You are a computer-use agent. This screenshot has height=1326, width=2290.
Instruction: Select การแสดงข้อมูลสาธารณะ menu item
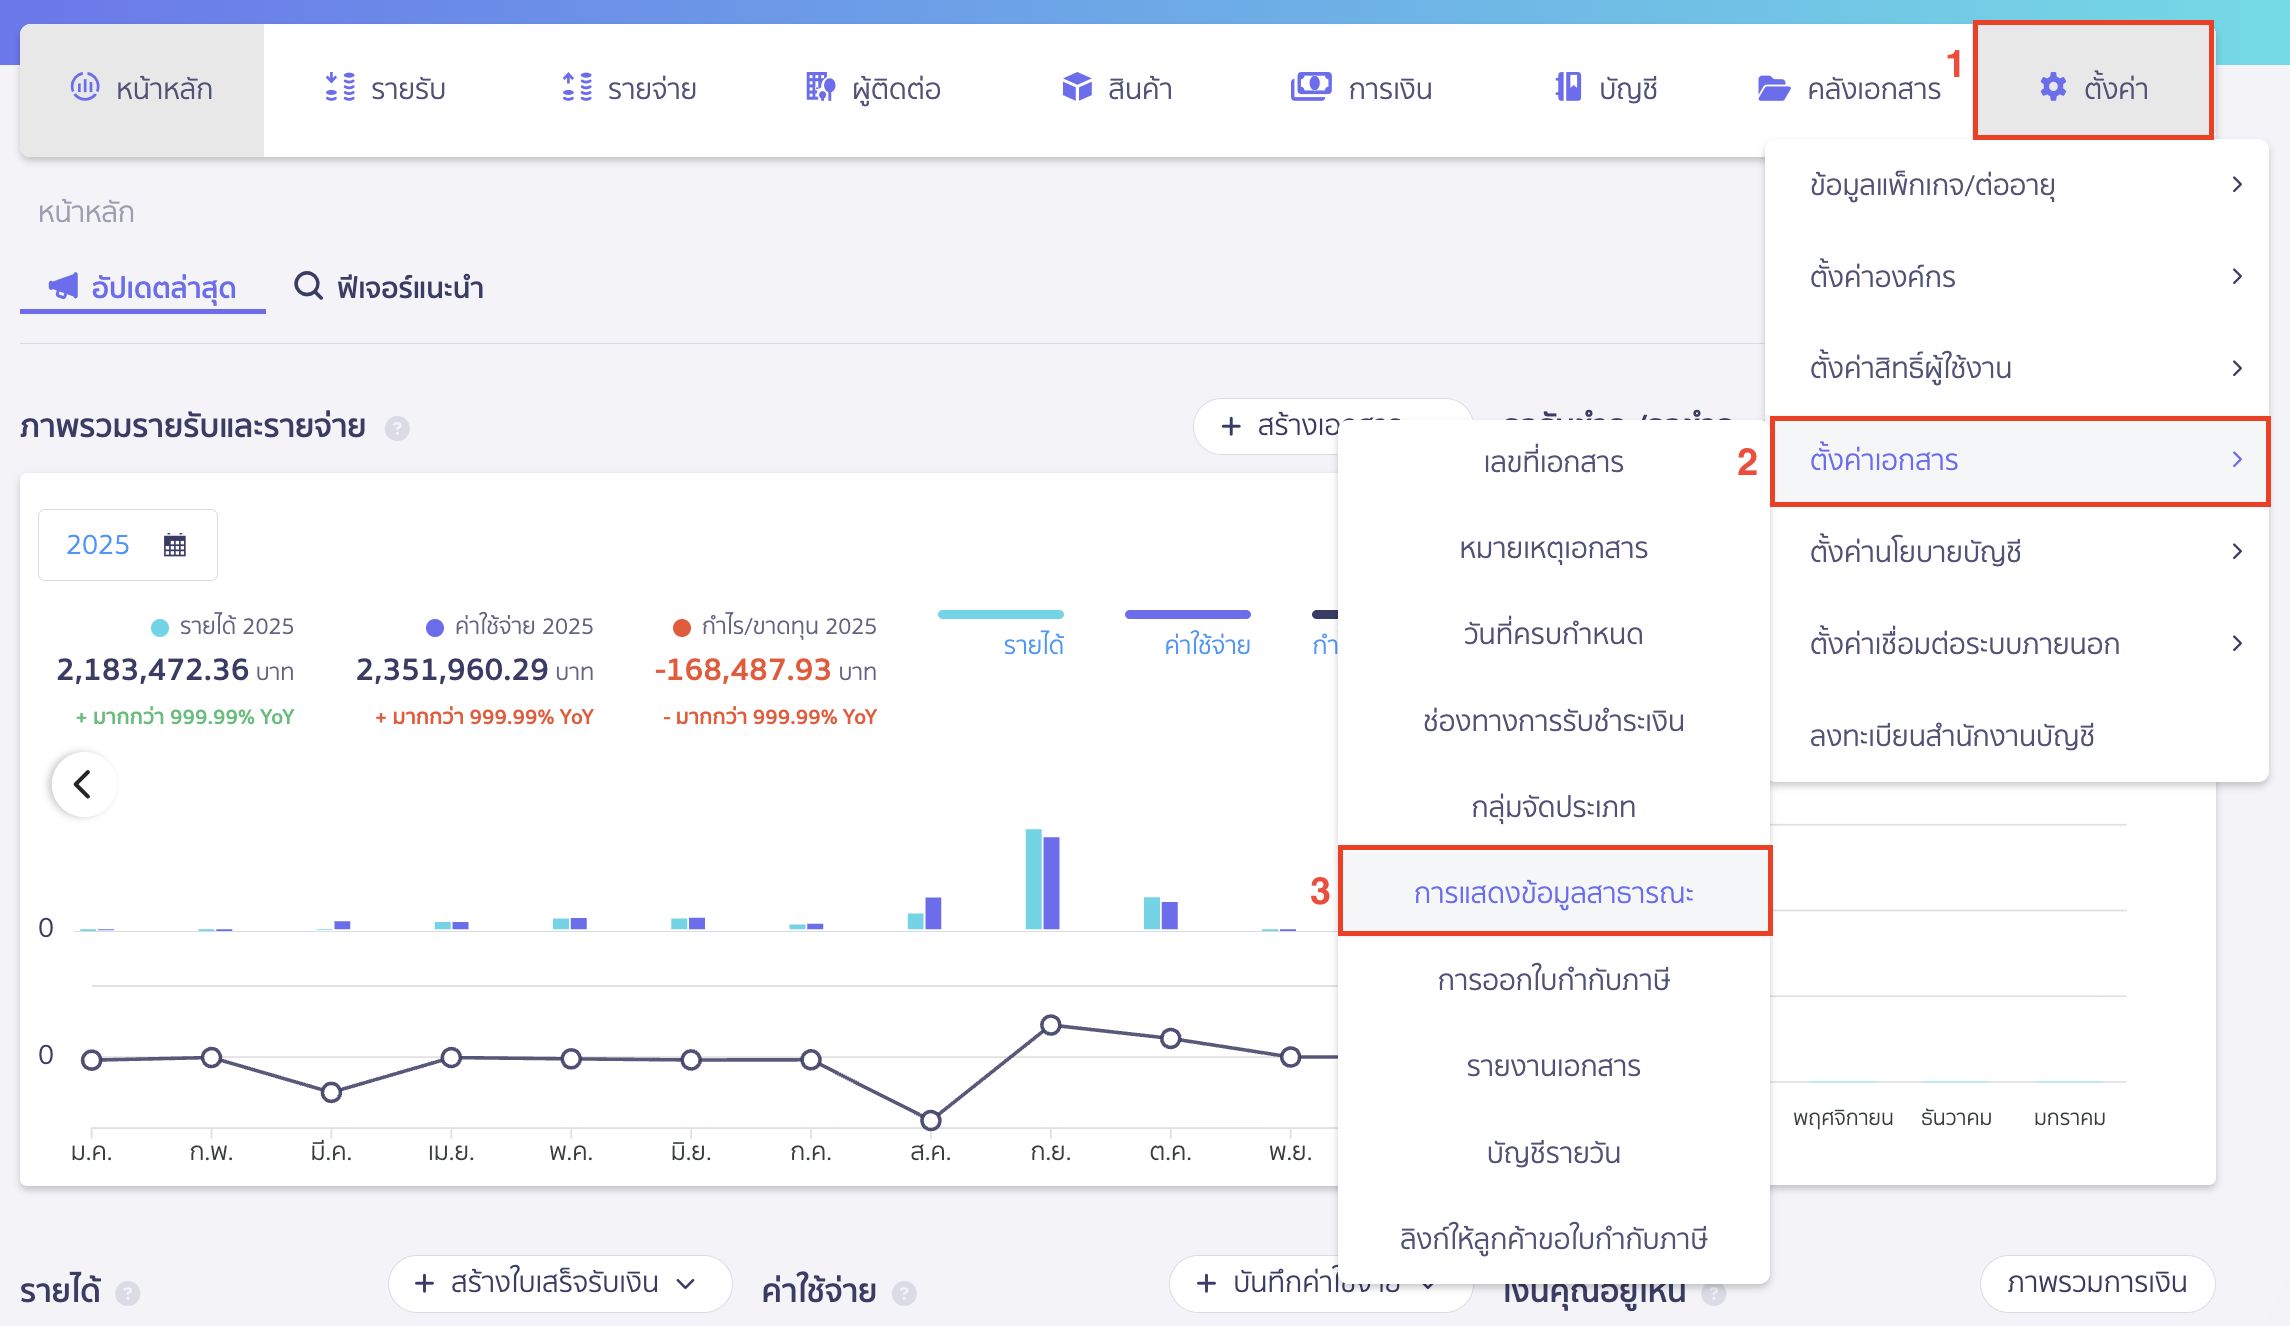click(1555, 893)
